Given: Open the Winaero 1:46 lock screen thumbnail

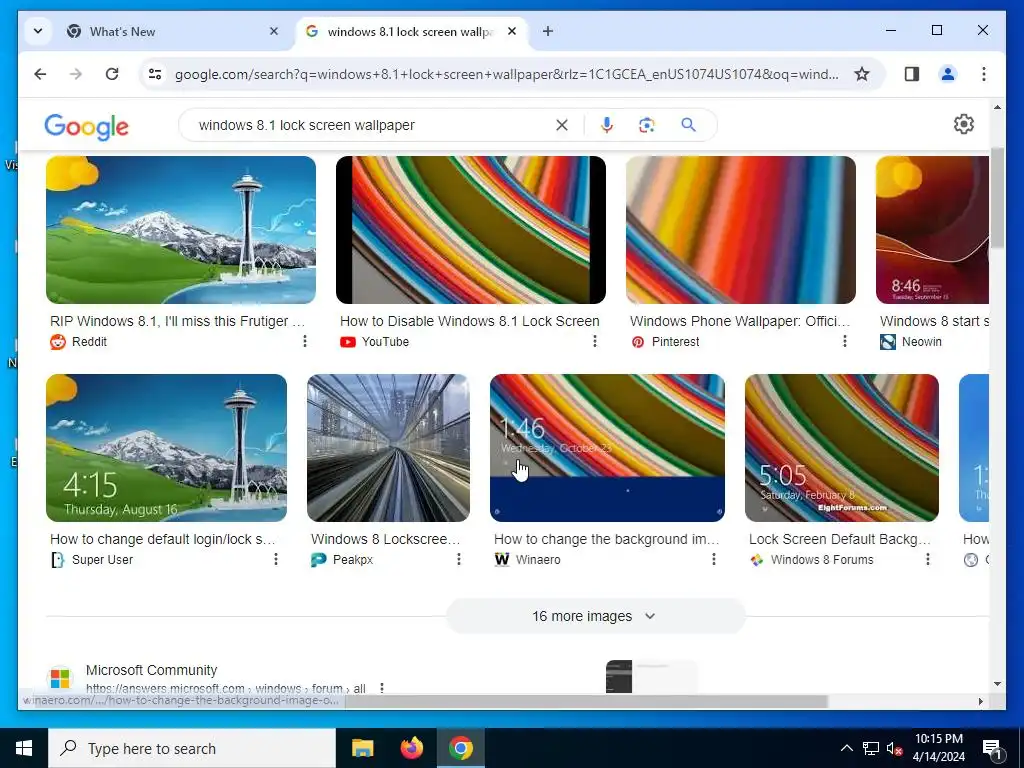Looking at the screenshot, I should pos(607,448).
